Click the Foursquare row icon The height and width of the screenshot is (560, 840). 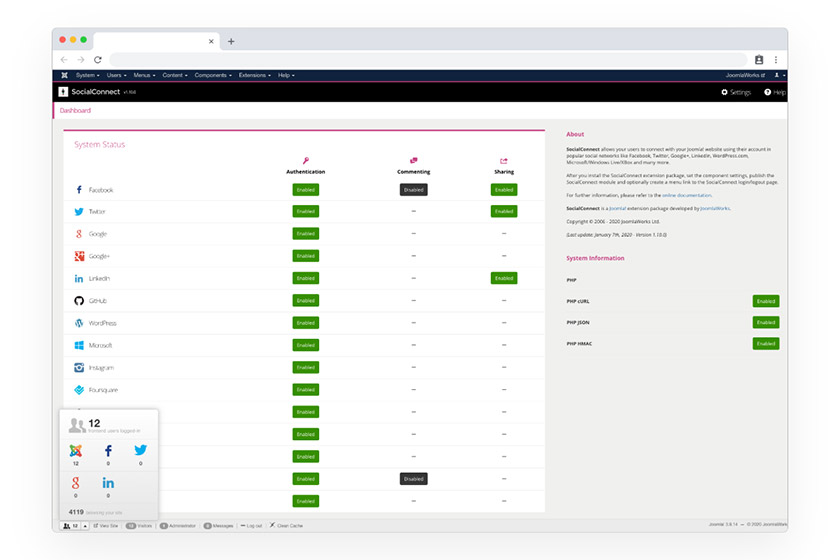[79, 390]
